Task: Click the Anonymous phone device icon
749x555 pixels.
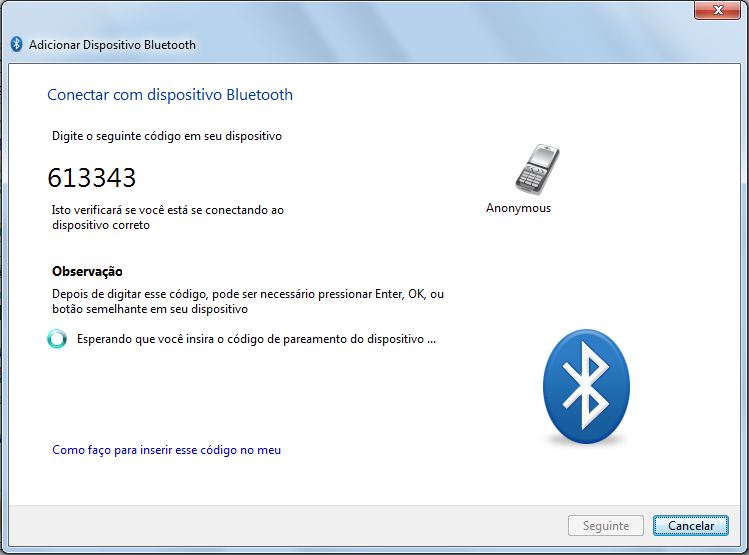Action: [537, 169]
